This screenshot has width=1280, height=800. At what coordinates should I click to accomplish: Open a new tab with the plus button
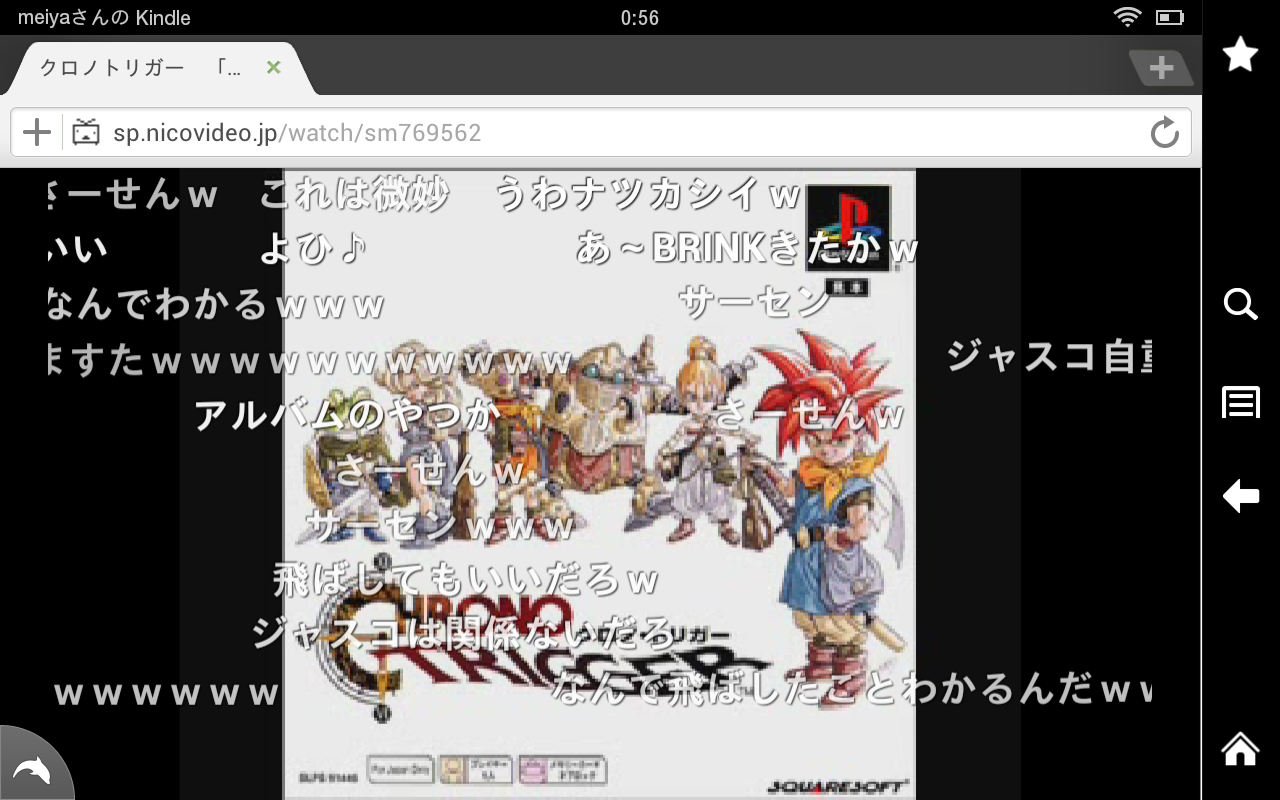tap(1161, 68)
